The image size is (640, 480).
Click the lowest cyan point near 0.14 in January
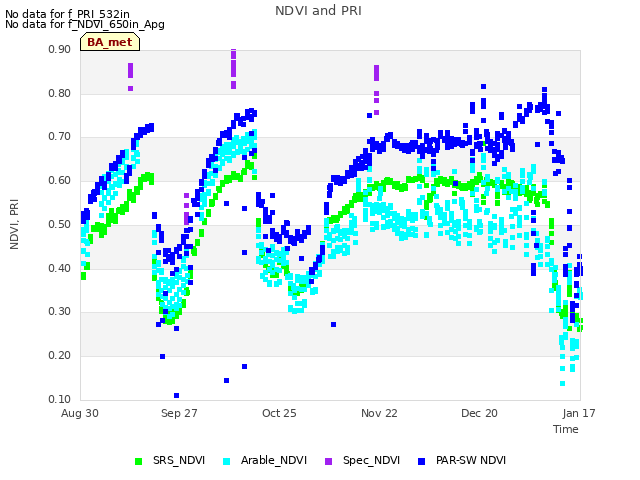(562, 384)
